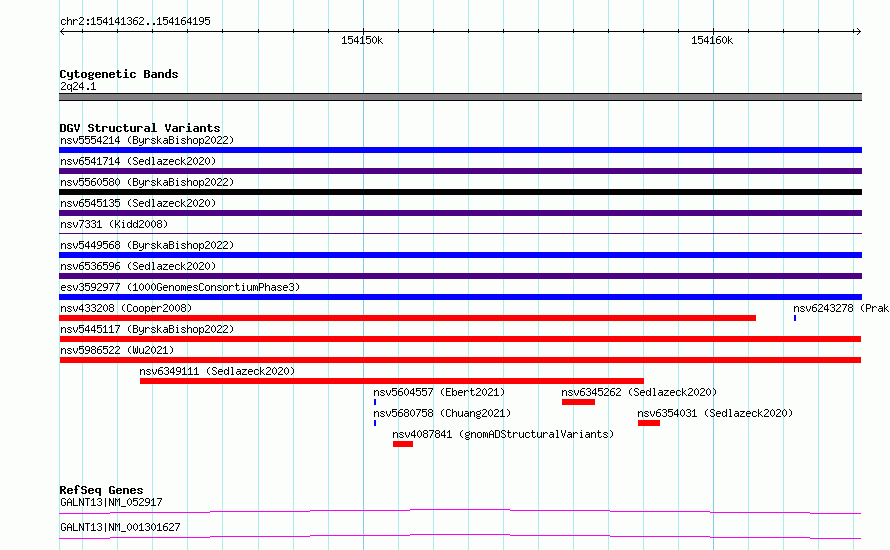Select the black nsv5560580 variant bar

coord(460,192)
